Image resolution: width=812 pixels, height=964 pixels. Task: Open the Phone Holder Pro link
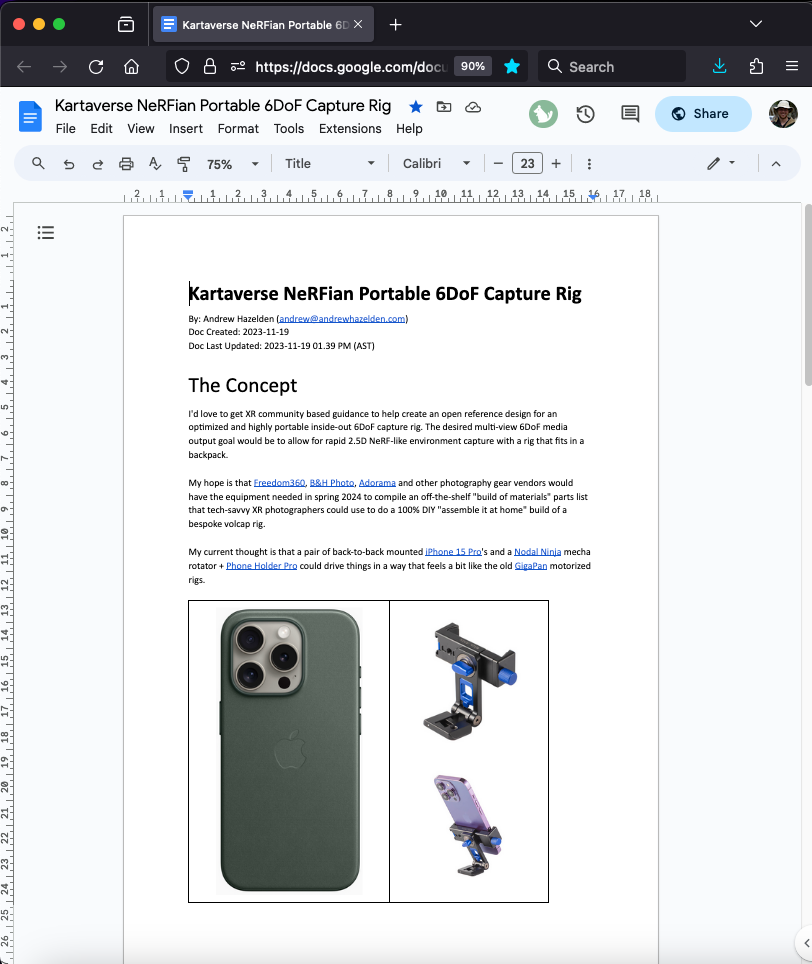click(x=261, y=566)
